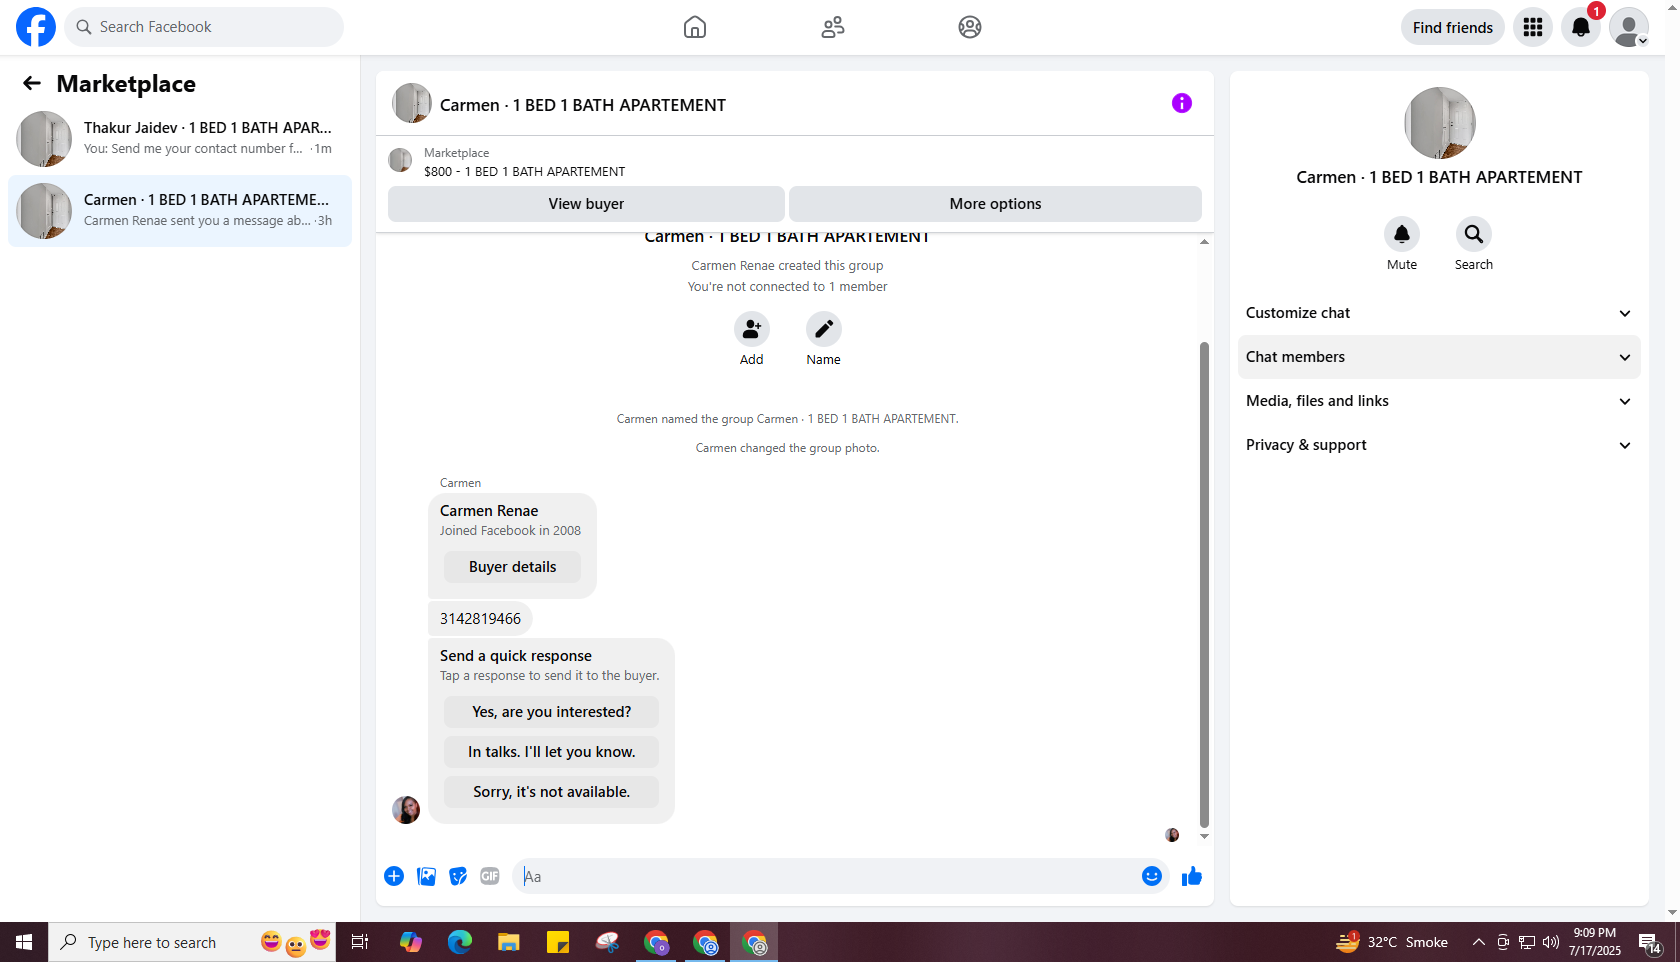Click the Facebook logo
The width and height of the screenshot is (1680, 962).
coord(36,27)
